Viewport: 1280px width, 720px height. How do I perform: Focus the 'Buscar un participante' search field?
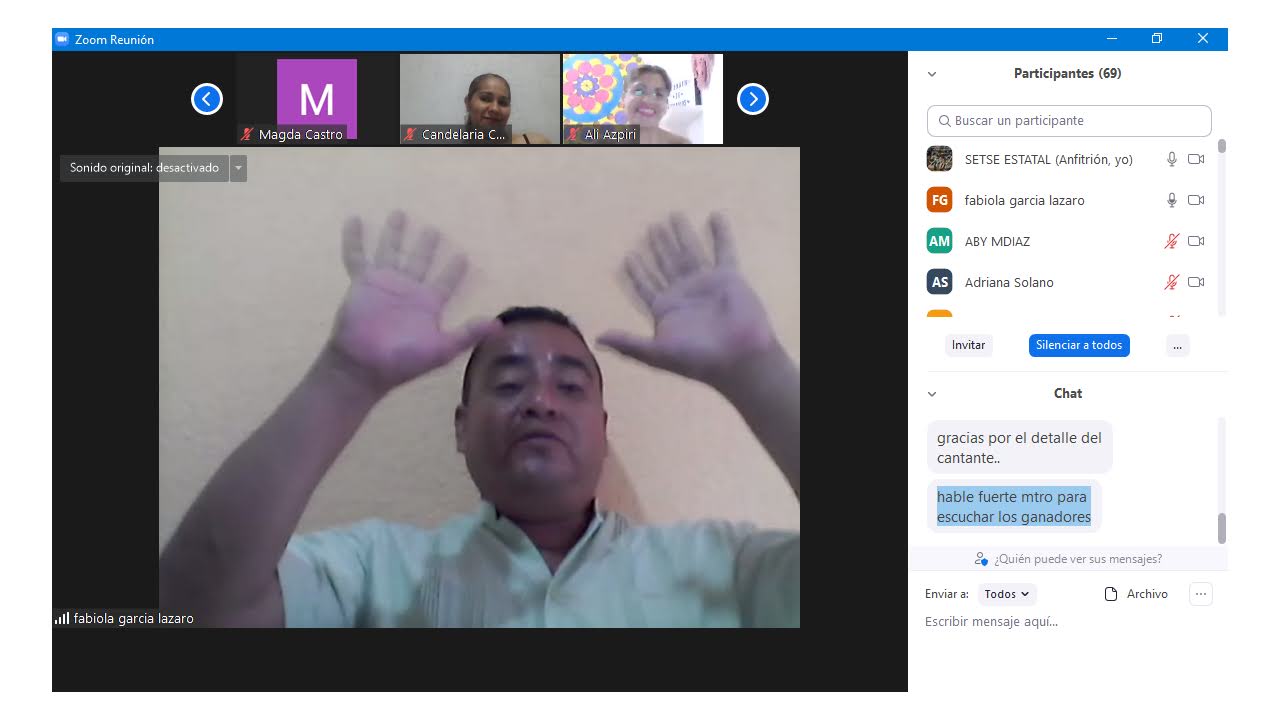(1069, 121)
